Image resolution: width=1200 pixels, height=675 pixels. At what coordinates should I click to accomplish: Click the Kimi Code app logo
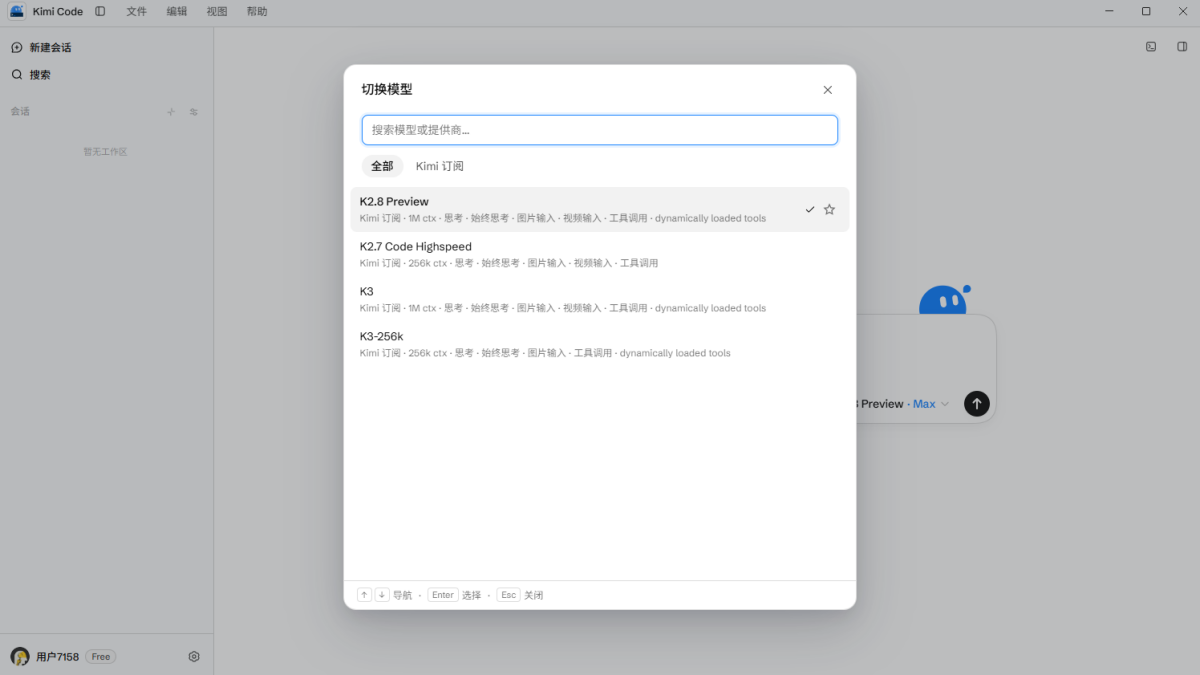click(x=17, y=12)
